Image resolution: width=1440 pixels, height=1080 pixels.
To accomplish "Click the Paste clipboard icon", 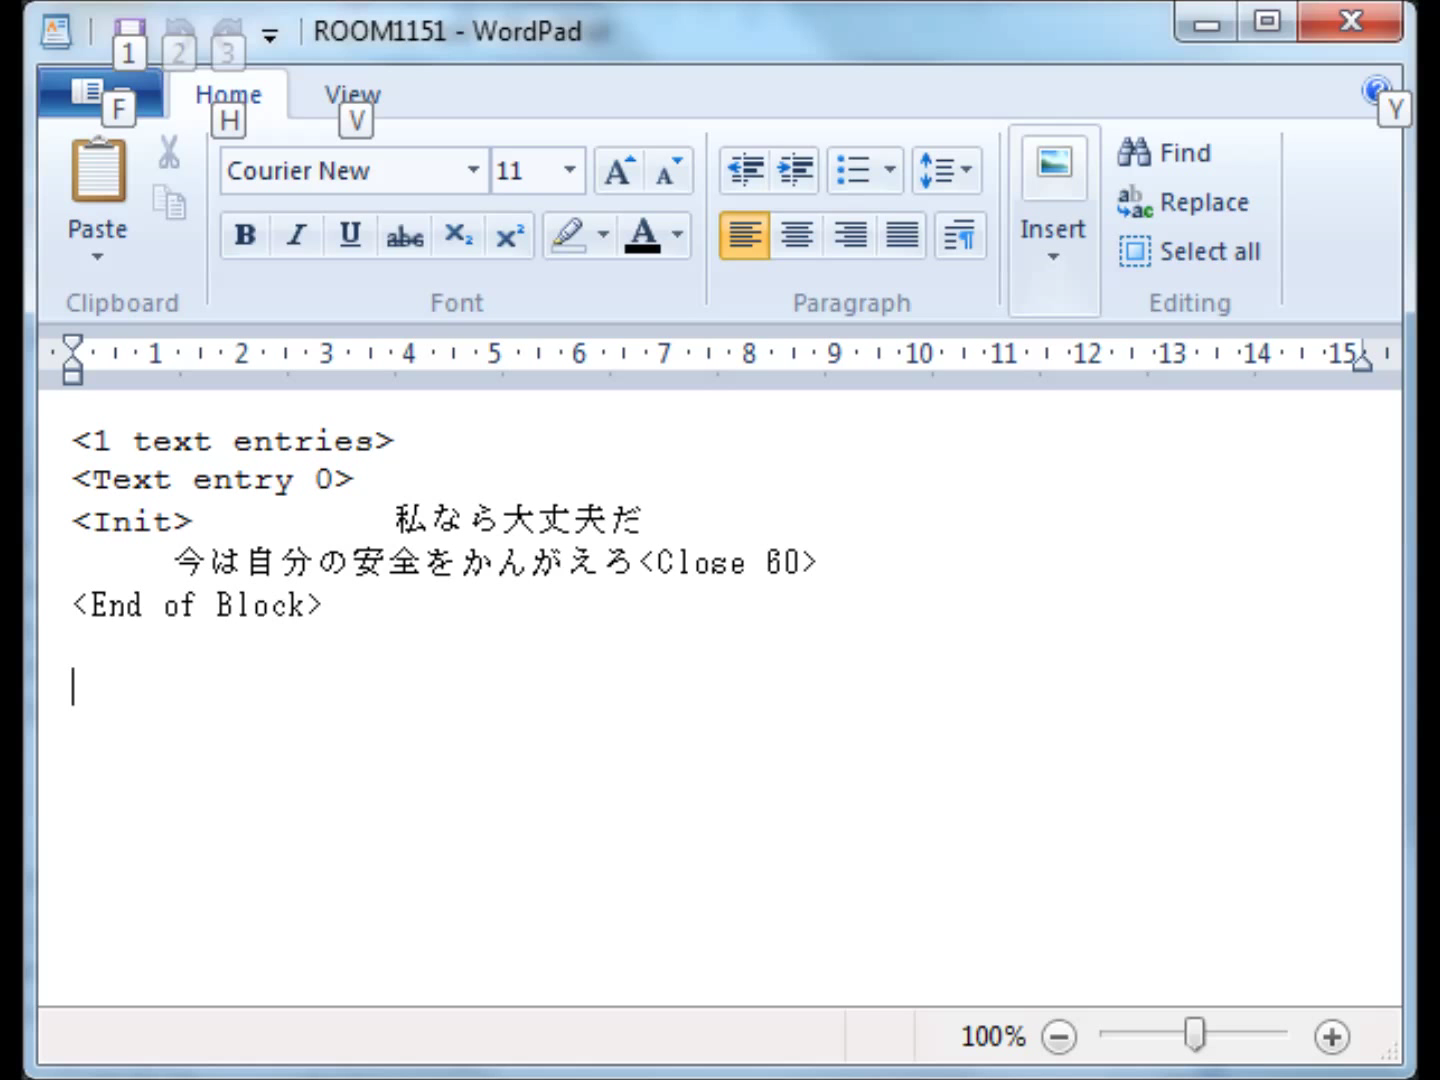I will click(98, 172).
